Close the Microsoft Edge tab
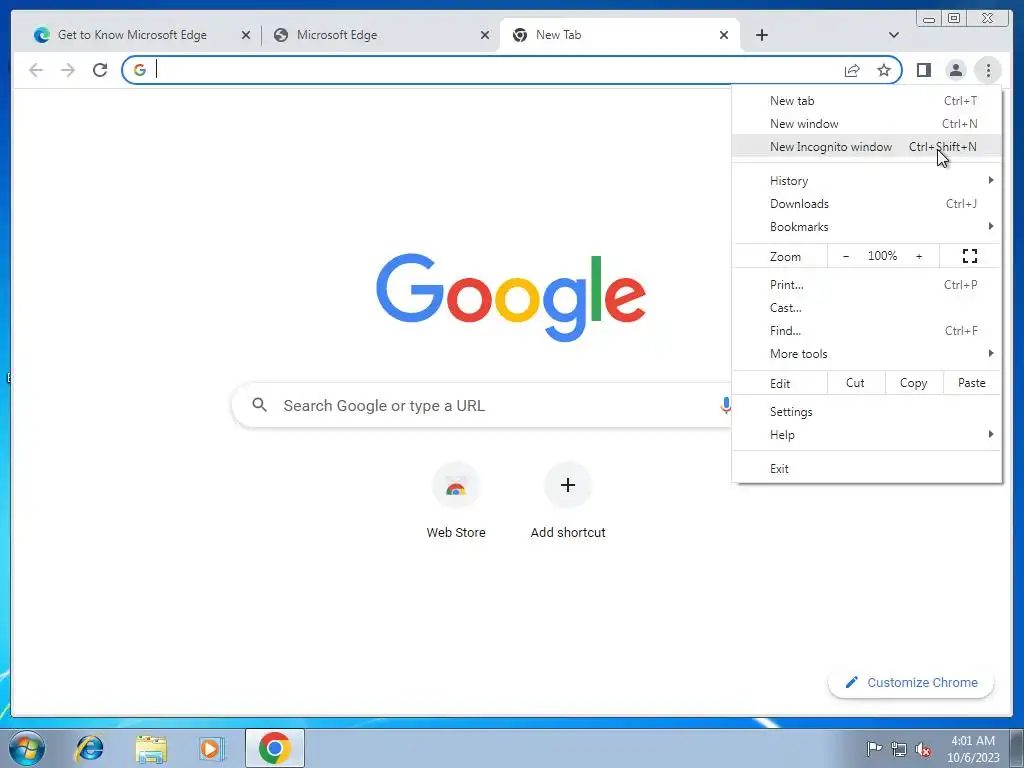This screenshot has height=768, width=1024. point(485,35)
